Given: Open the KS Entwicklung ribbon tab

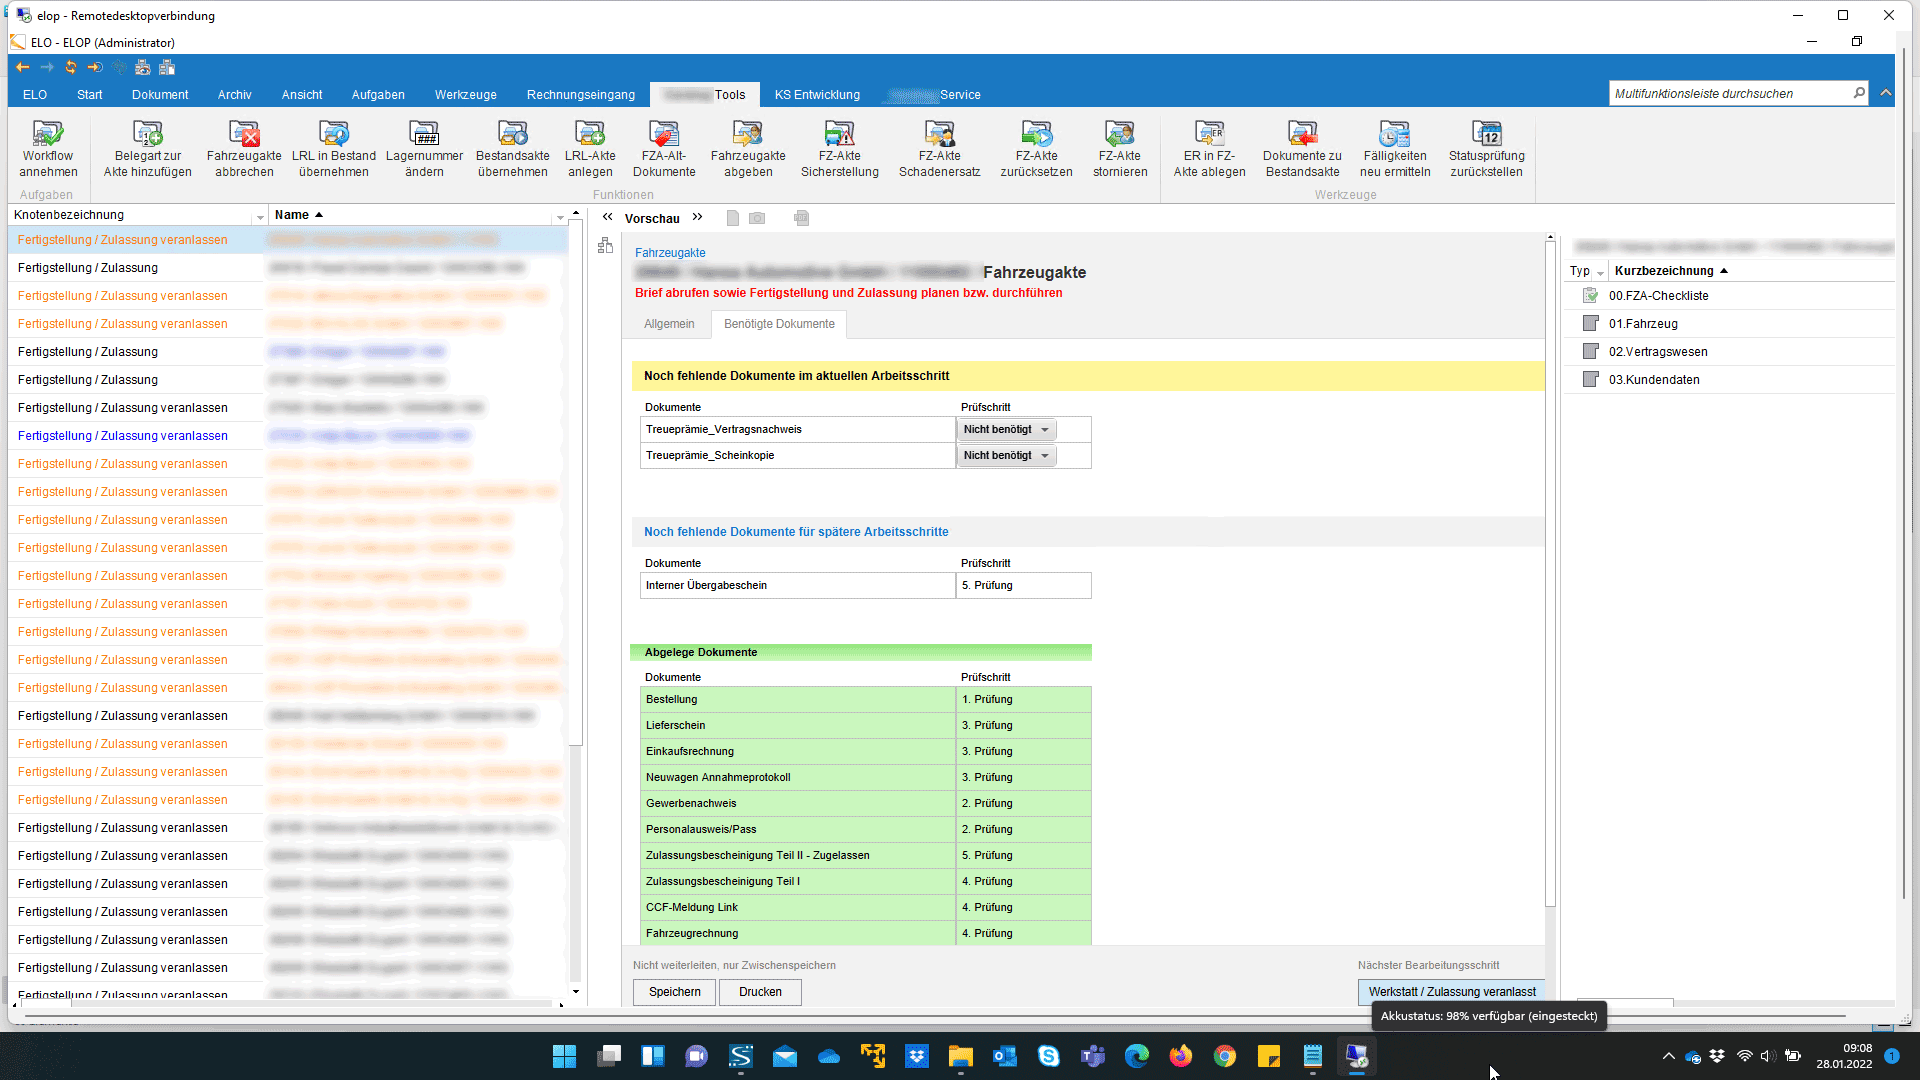Looking at the screenshot, I should (x=817, y=95).
